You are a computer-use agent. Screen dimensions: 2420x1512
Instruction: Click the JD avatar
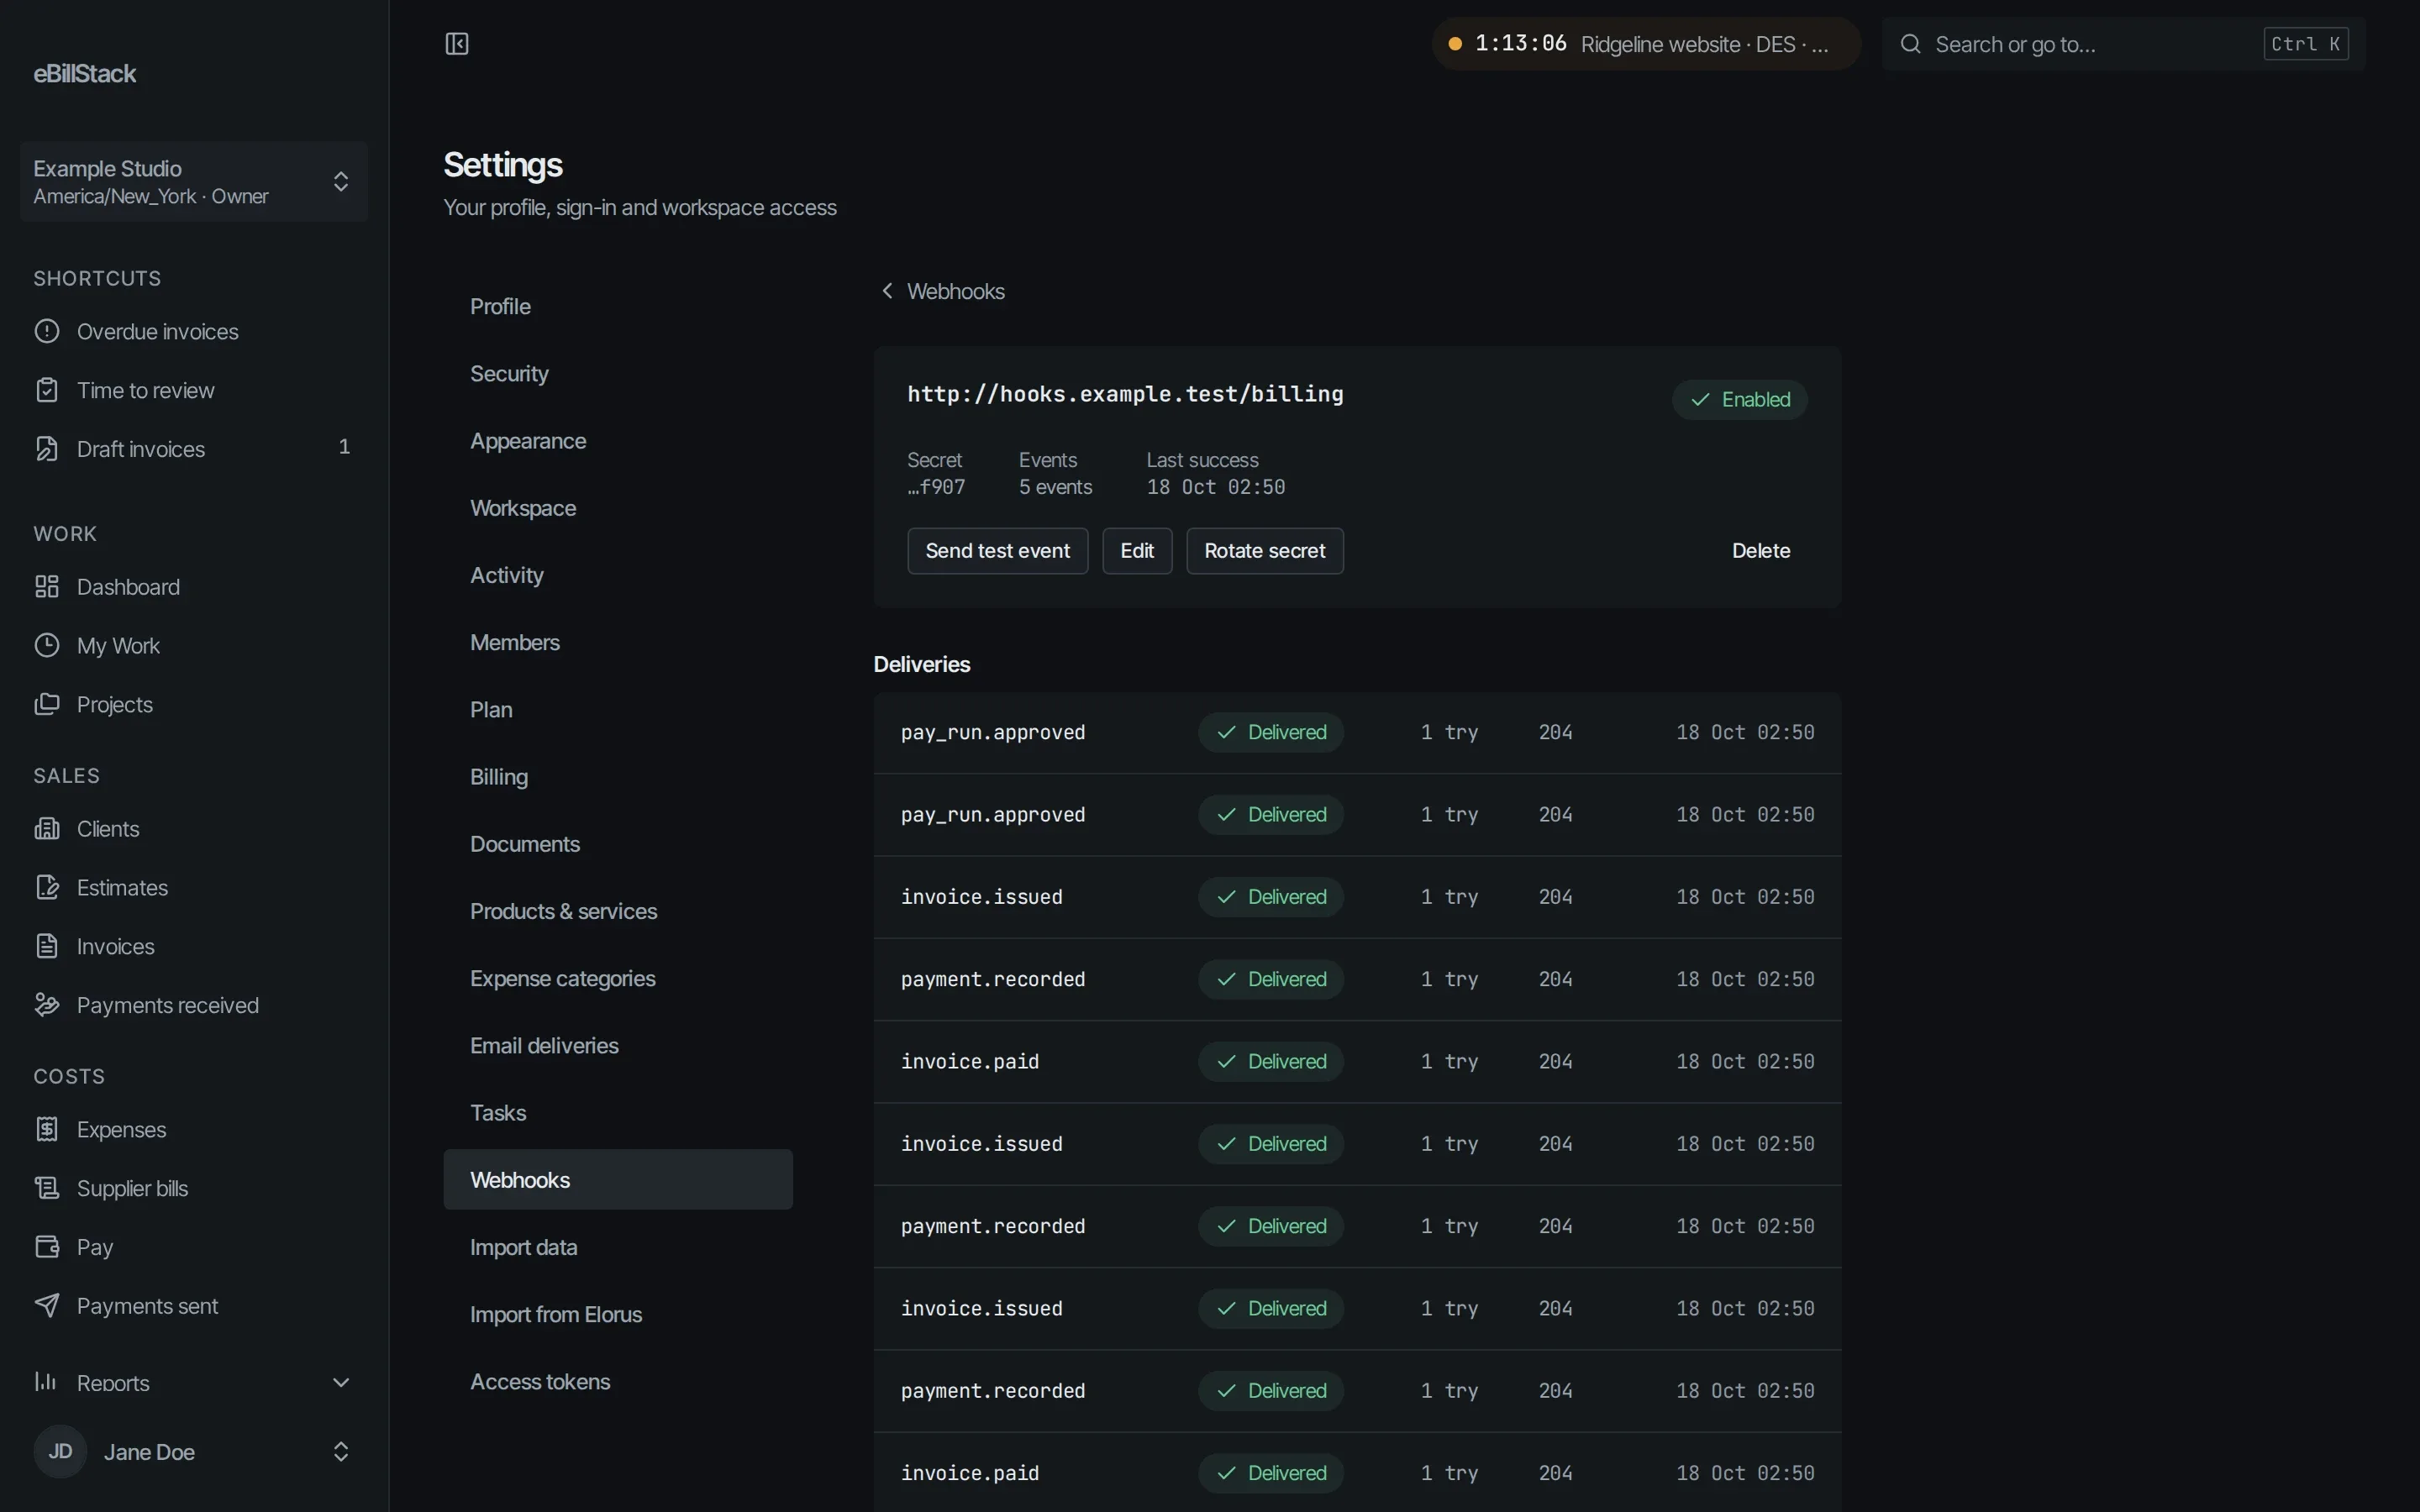pos(60,1451)
